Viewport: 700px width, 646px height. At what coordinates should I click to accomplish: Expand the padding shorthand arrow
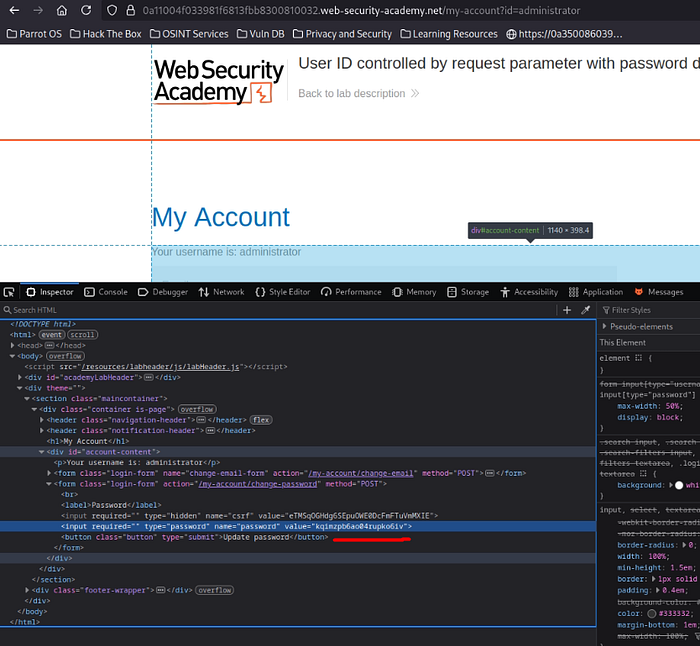(658, 590)
